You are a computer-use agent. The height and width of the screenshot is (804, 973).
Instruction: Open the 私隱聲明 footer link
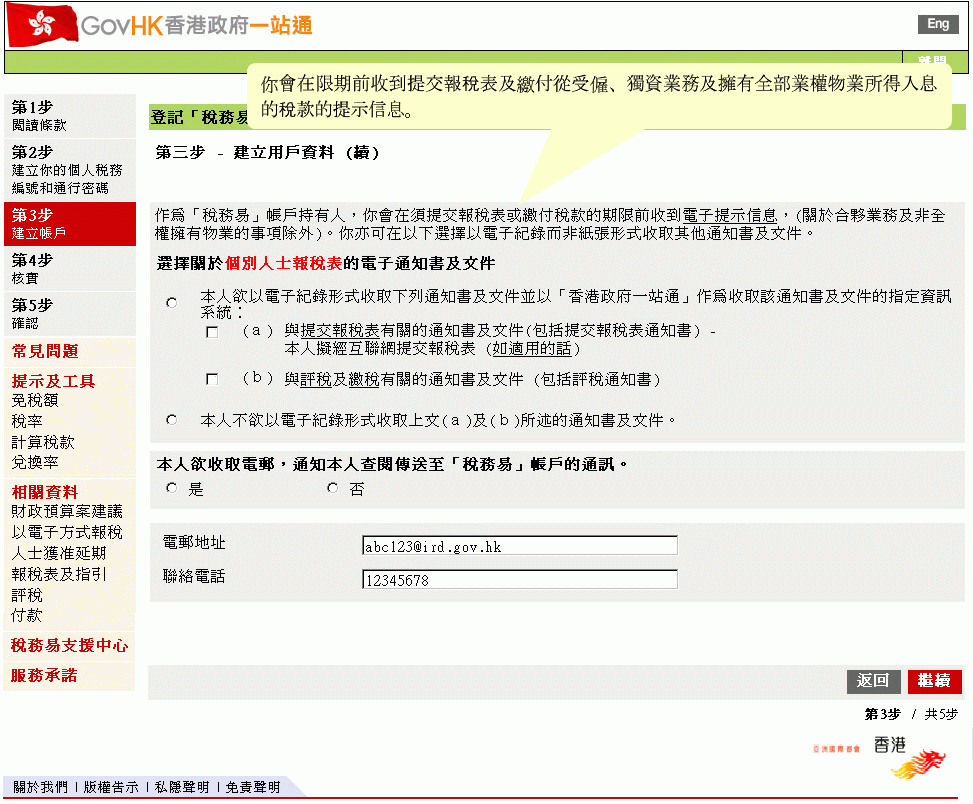point(181,788)
